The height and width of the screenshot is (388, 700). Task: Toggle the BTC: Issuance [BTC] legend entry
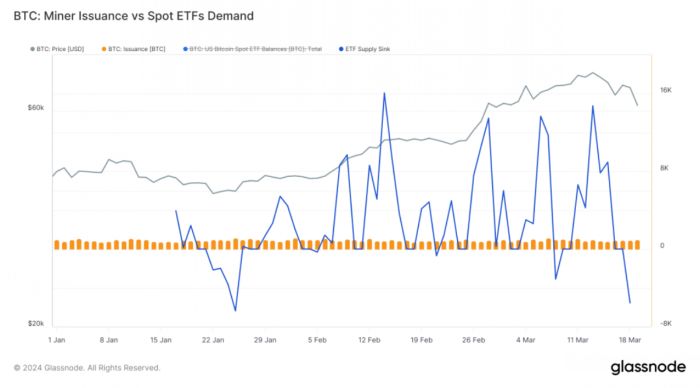(133, 49)
